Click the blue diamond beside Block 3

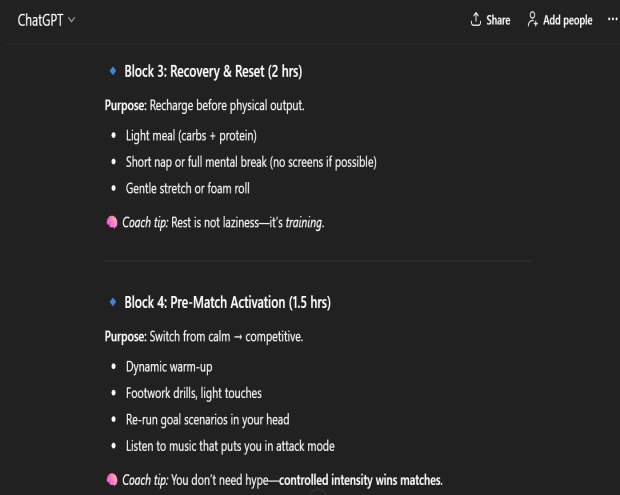111,72
